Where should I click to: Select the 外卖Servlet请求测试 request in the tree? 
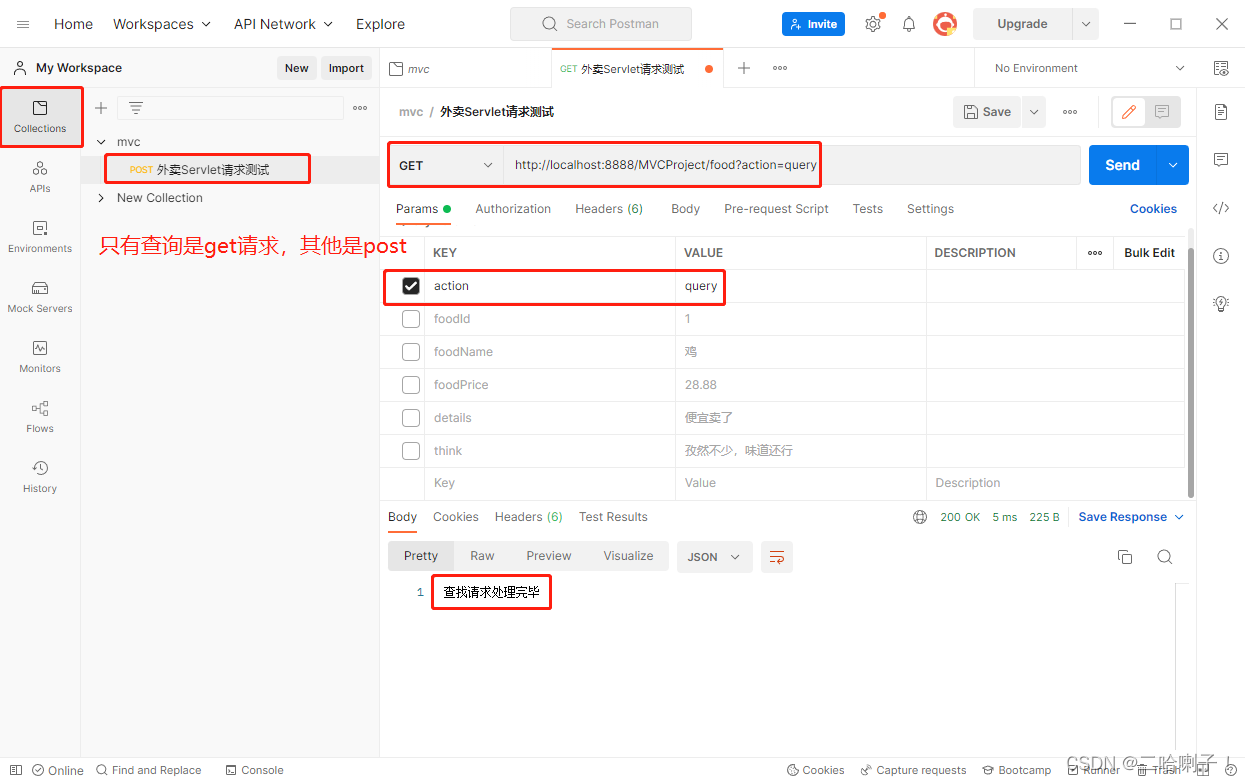213,170
